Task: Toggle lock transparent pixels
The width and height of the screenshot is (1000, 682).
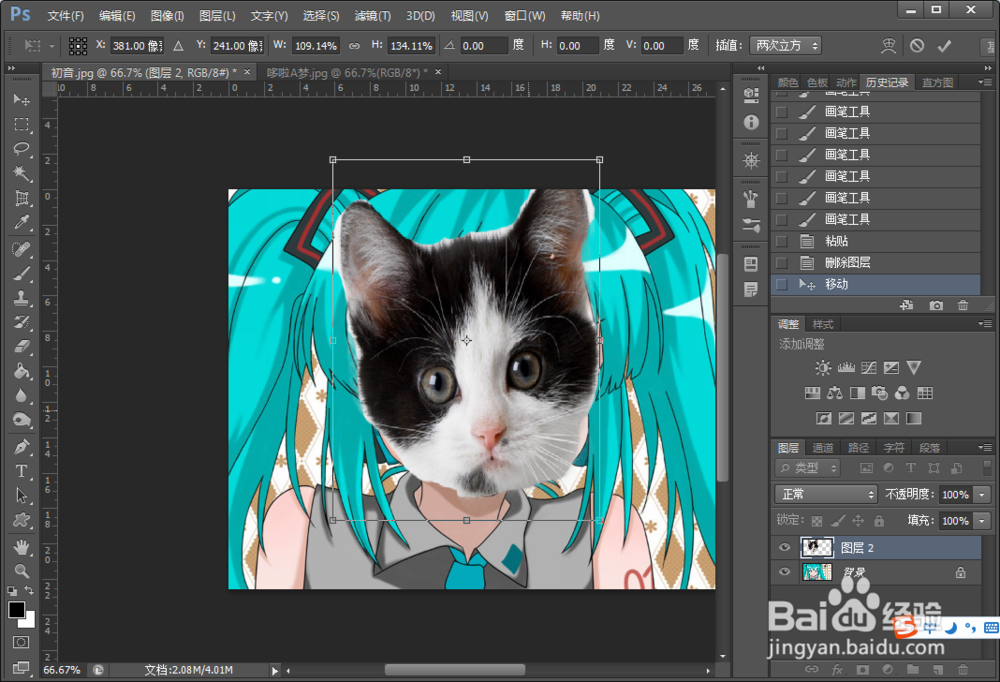Action: pyautogui.click(x=817, y=521)
